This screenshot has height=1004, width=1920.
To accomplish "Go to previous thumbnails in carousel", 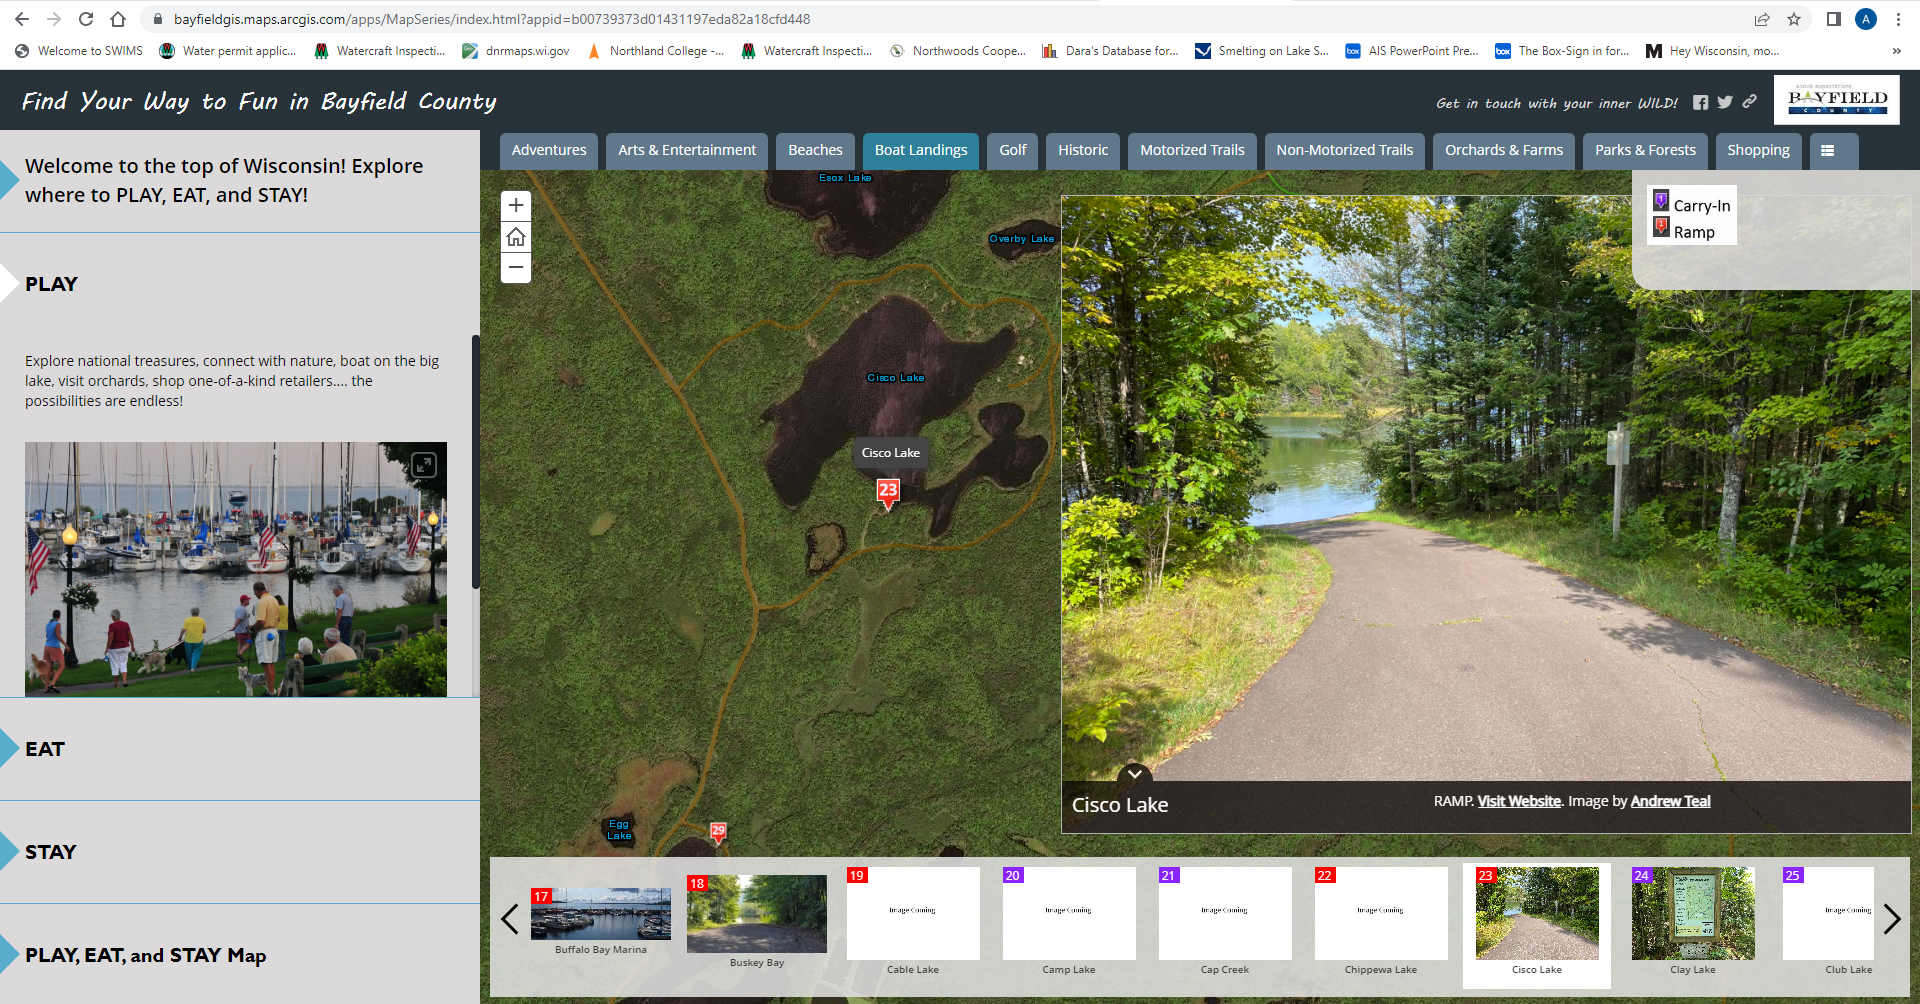I will pos(510,919).
